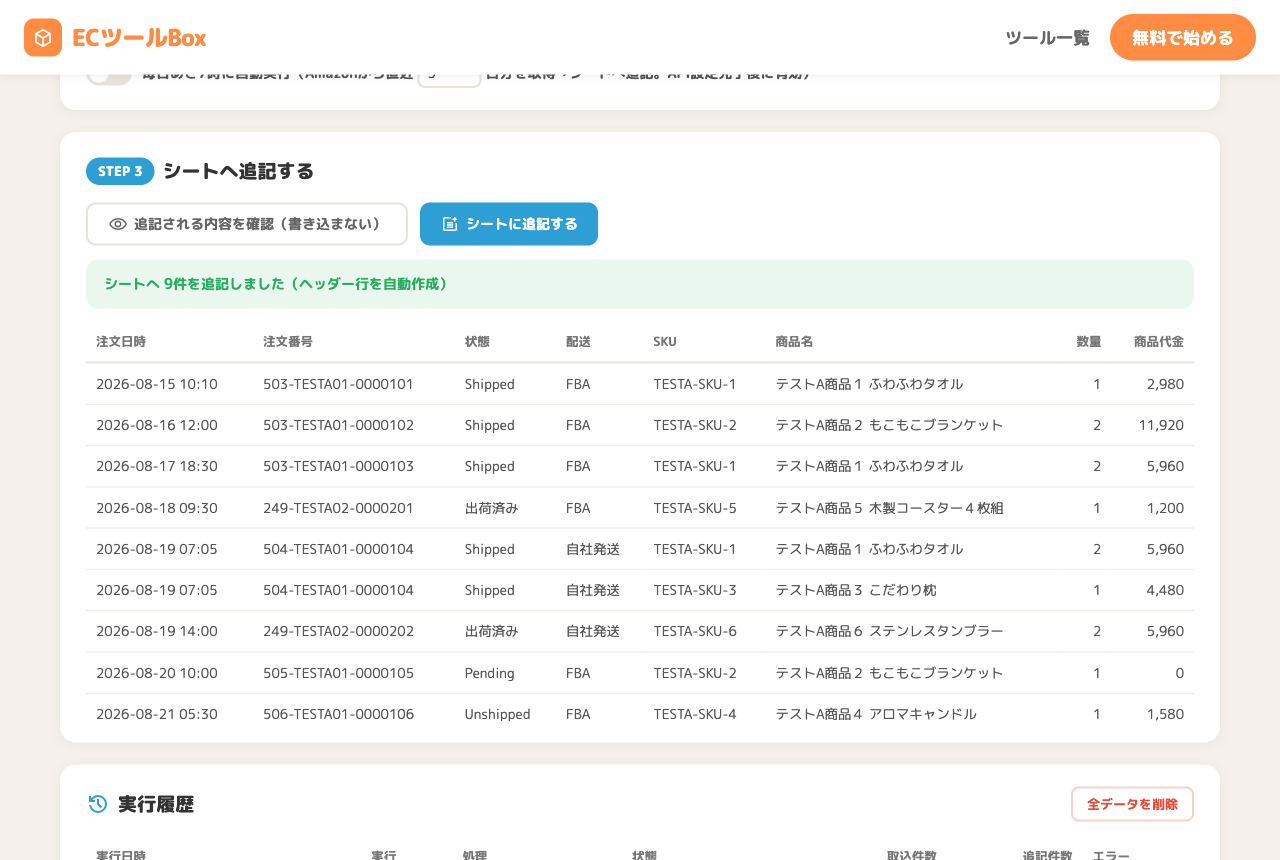
Task: Click the 商品名 column header
Action: point(794,342)
